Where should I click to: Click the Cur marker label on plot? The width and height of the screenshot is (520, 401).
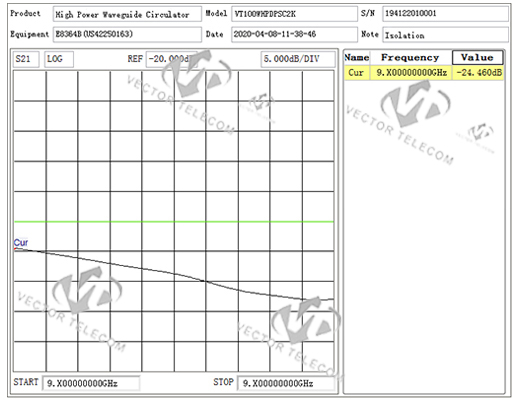point(21,243)
